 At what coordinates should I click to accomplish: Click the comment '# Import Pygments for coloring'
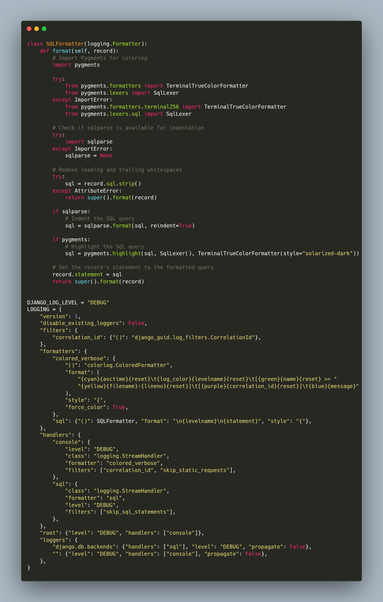(100, 58)
